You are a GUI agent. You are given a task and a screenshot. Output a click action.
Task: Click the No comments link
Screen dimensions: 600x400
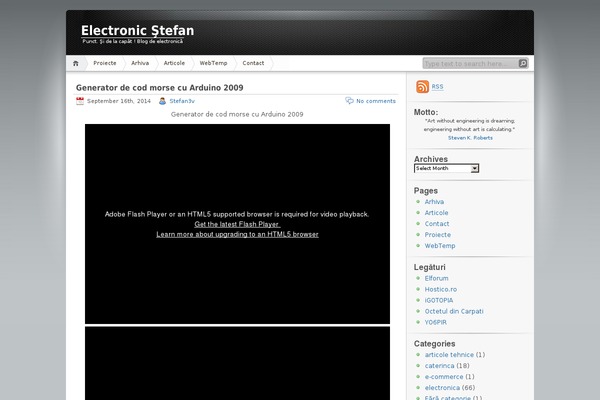[x=375, y=101]
